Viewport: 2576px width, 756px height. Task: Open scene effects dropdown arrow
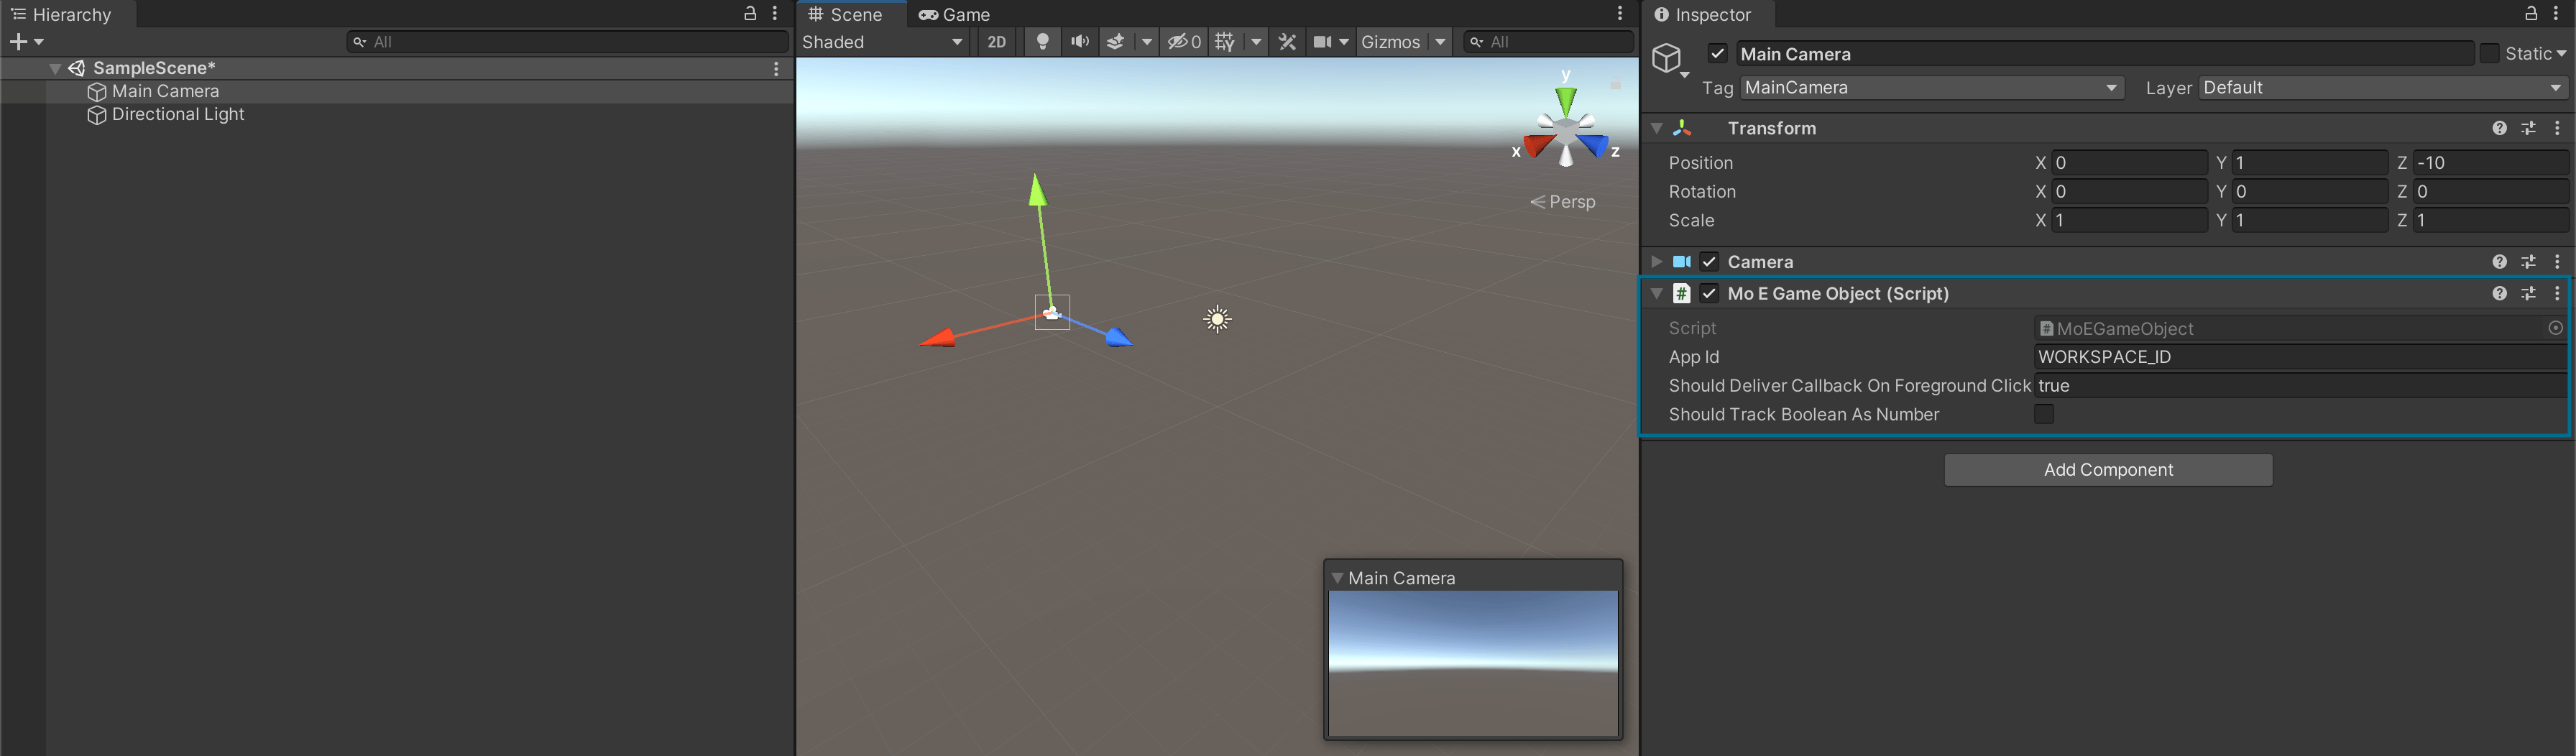pos(1147,42)
